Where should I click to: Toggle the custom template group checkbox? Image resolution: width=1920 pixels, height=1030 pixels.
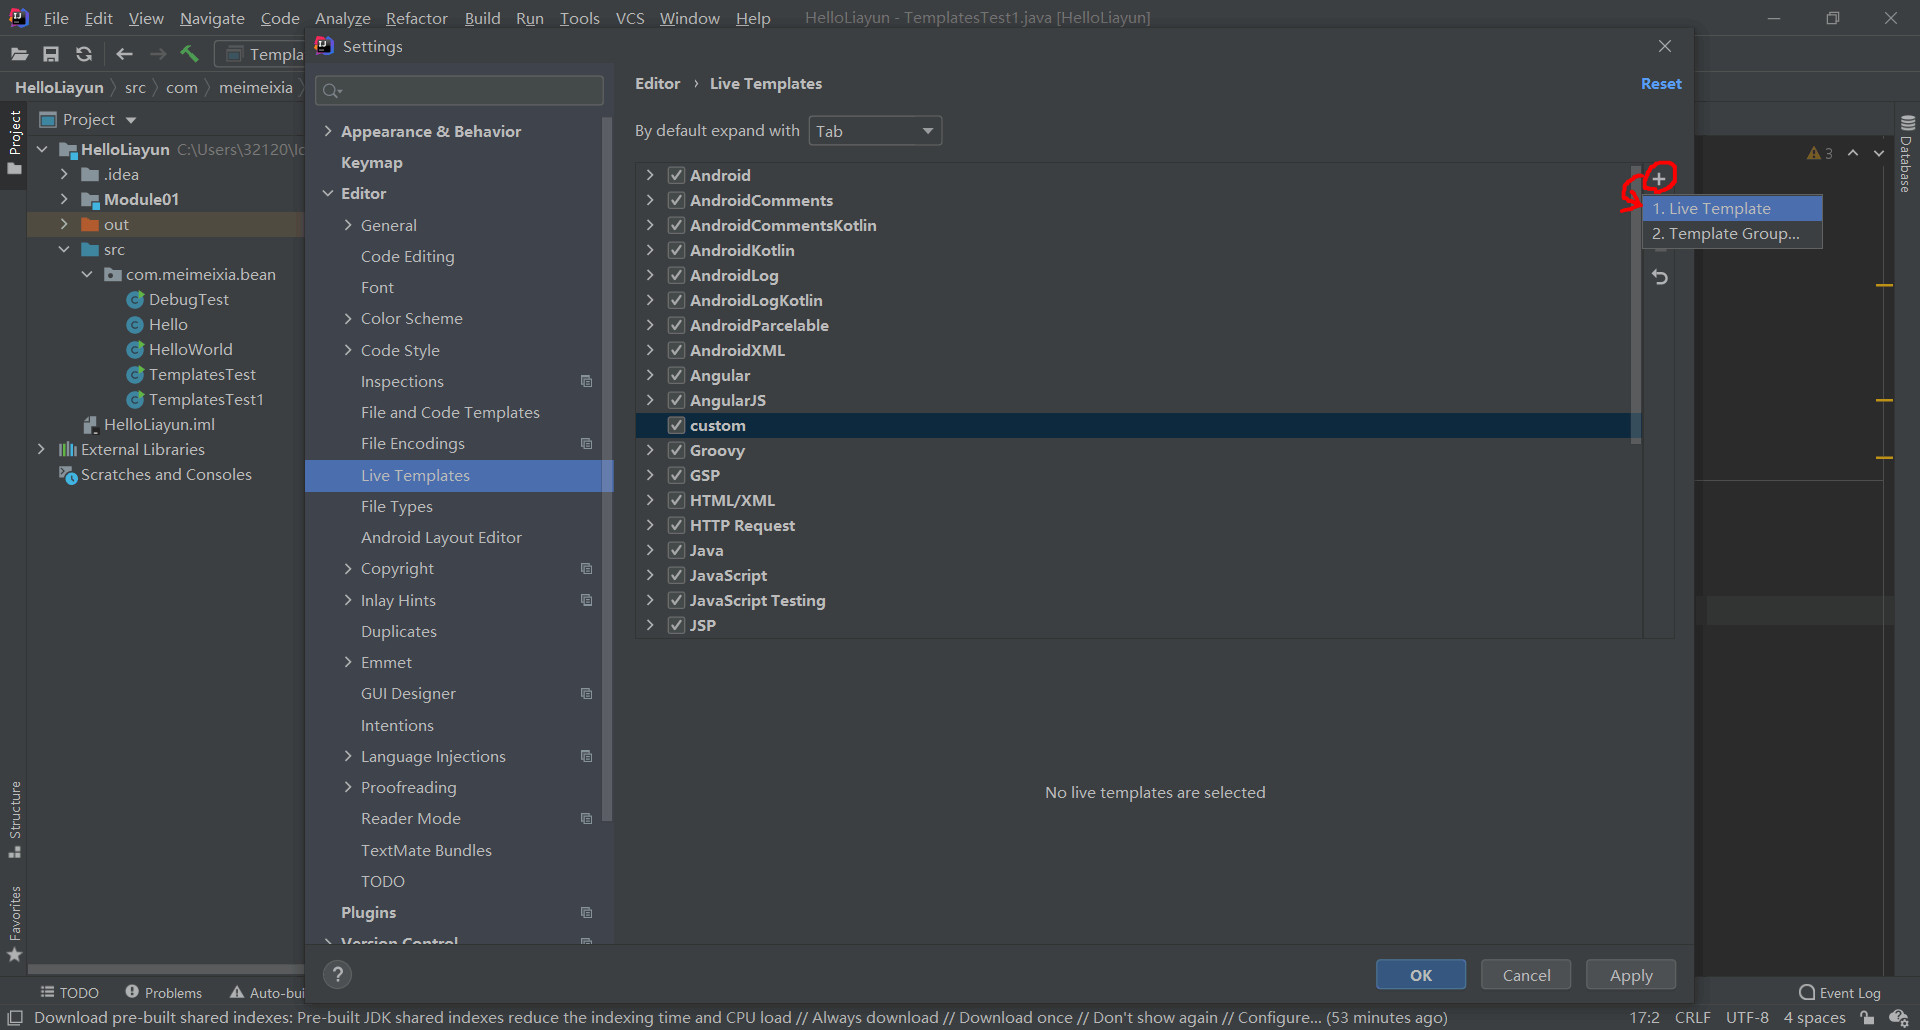[676, 425]
